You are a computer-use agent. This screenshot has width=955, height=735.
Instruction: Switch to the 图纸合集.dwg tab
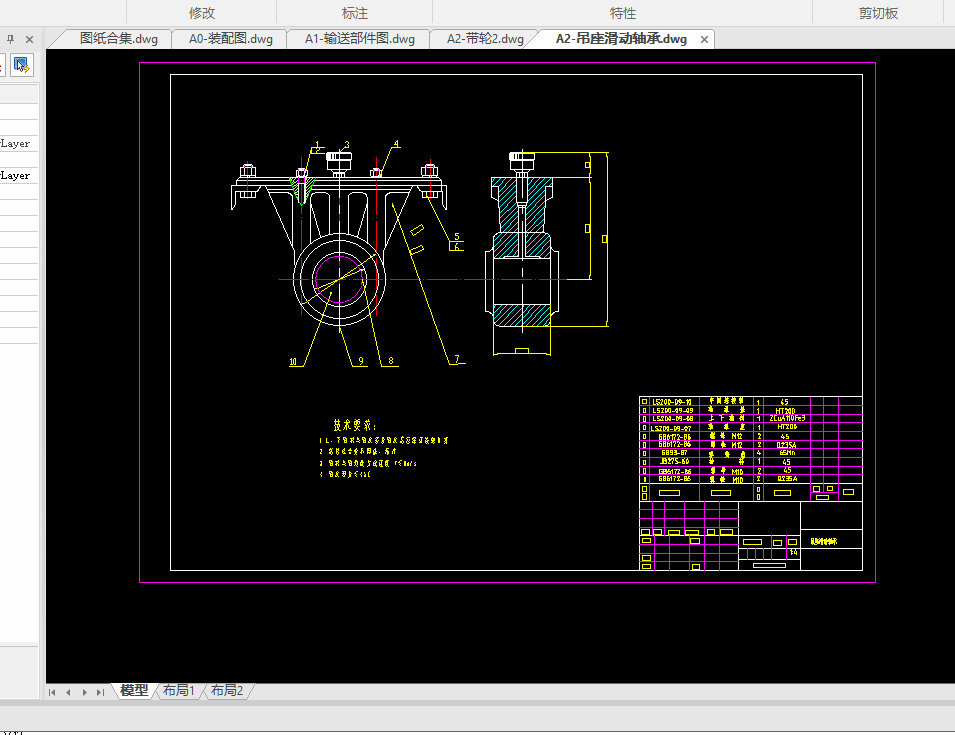(x=118, y=39)
